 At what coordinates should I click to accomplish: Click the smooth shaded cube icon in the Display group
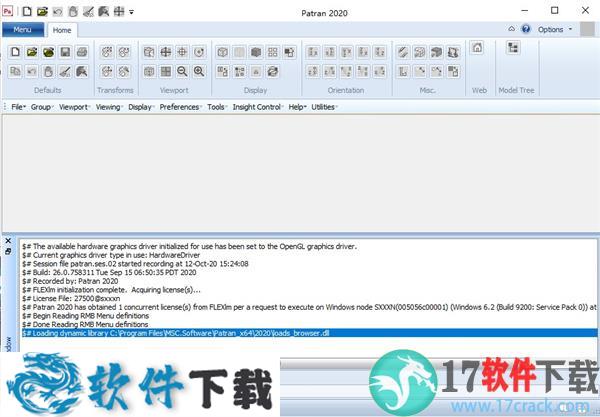pyautogui.click(x=256, y=52)
